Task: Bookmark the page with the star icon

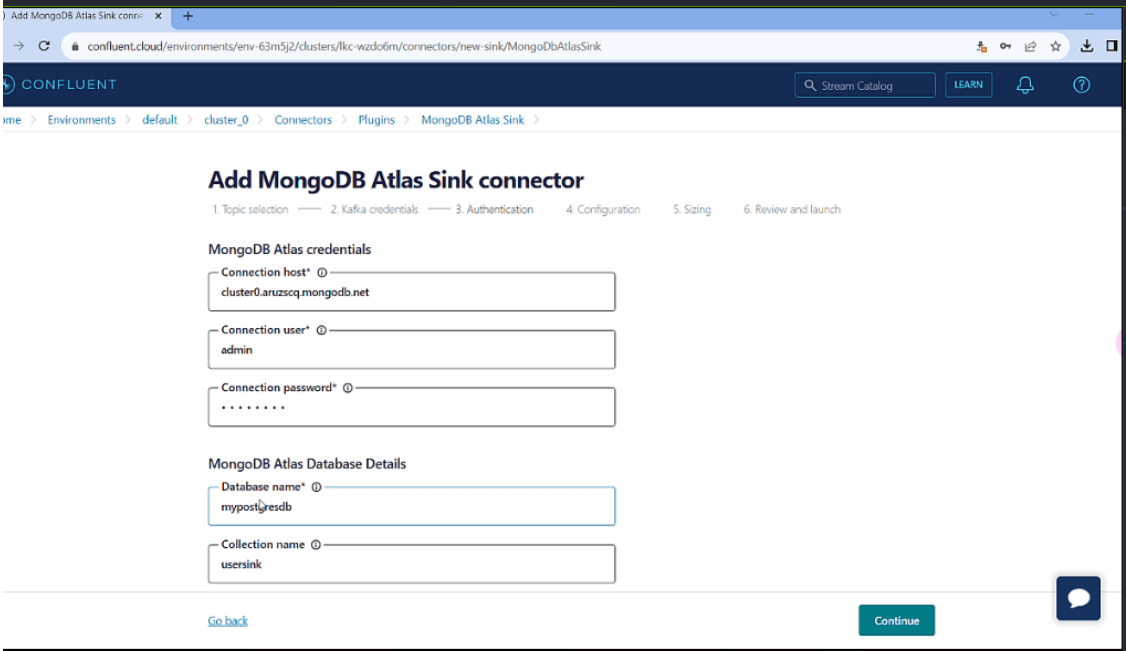Action: tap(1055, 45)
